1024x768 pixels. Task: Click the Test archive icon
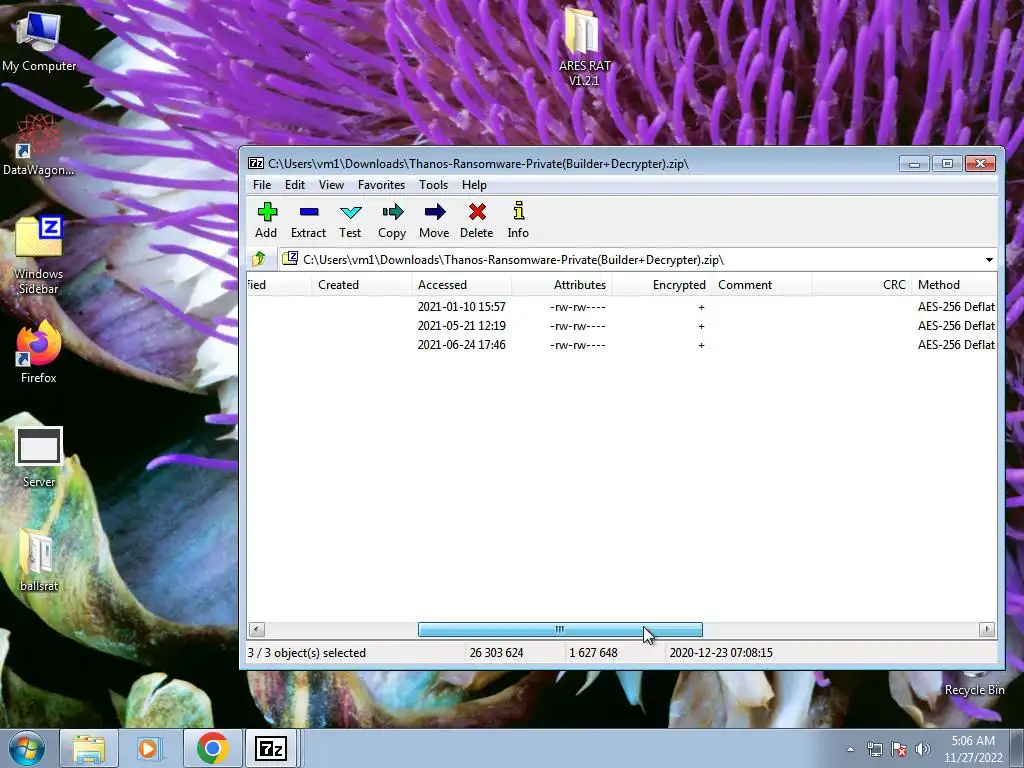350,220
